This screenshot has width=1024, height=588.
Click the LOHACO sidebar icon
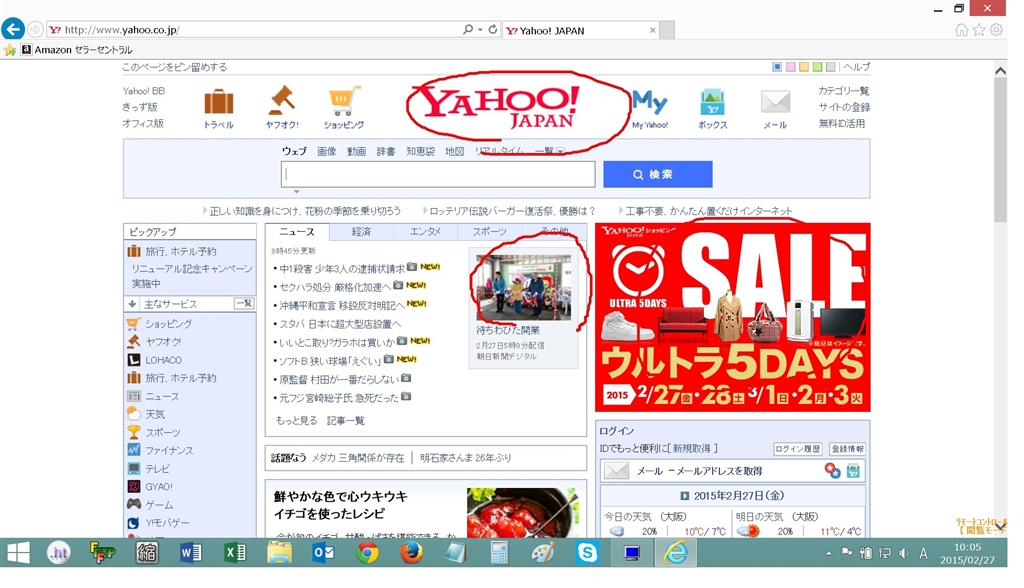pyautogui.click(x=133, y=360)
